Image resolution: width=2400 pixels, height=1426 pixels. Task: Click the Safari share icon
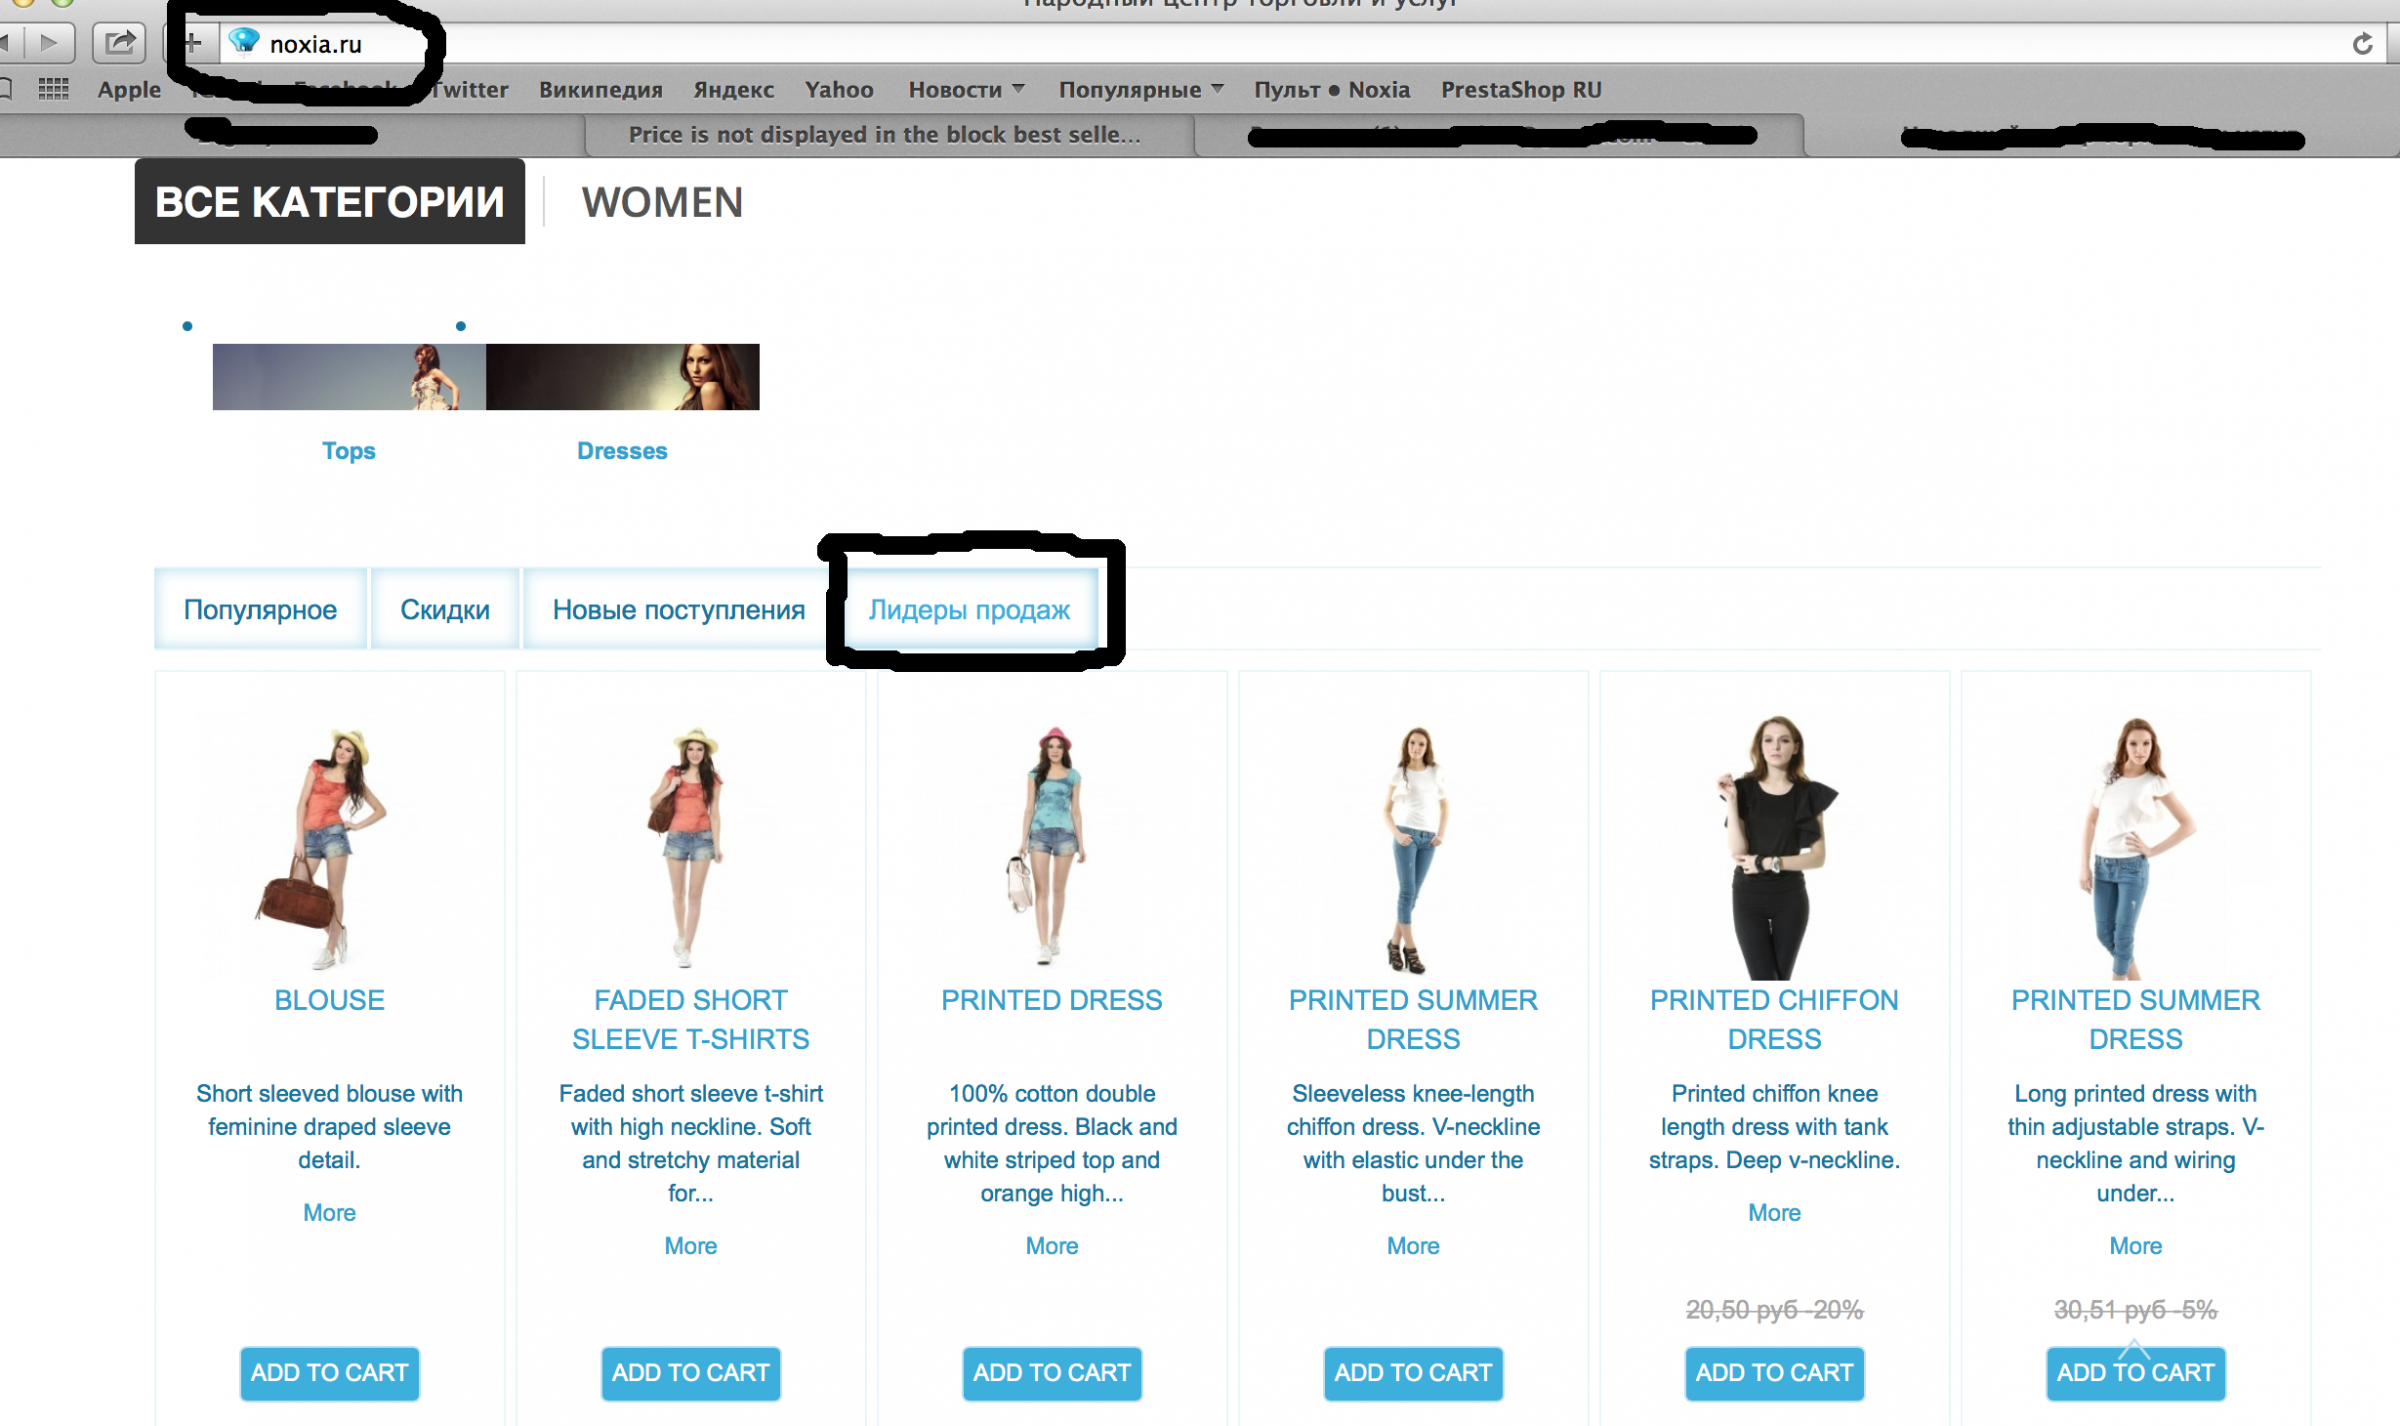pyautogui.click(x=119, y=42)
